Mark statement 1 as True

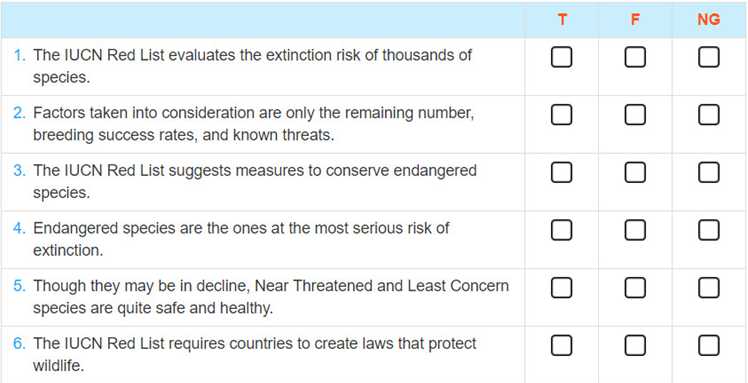point(561,57)
